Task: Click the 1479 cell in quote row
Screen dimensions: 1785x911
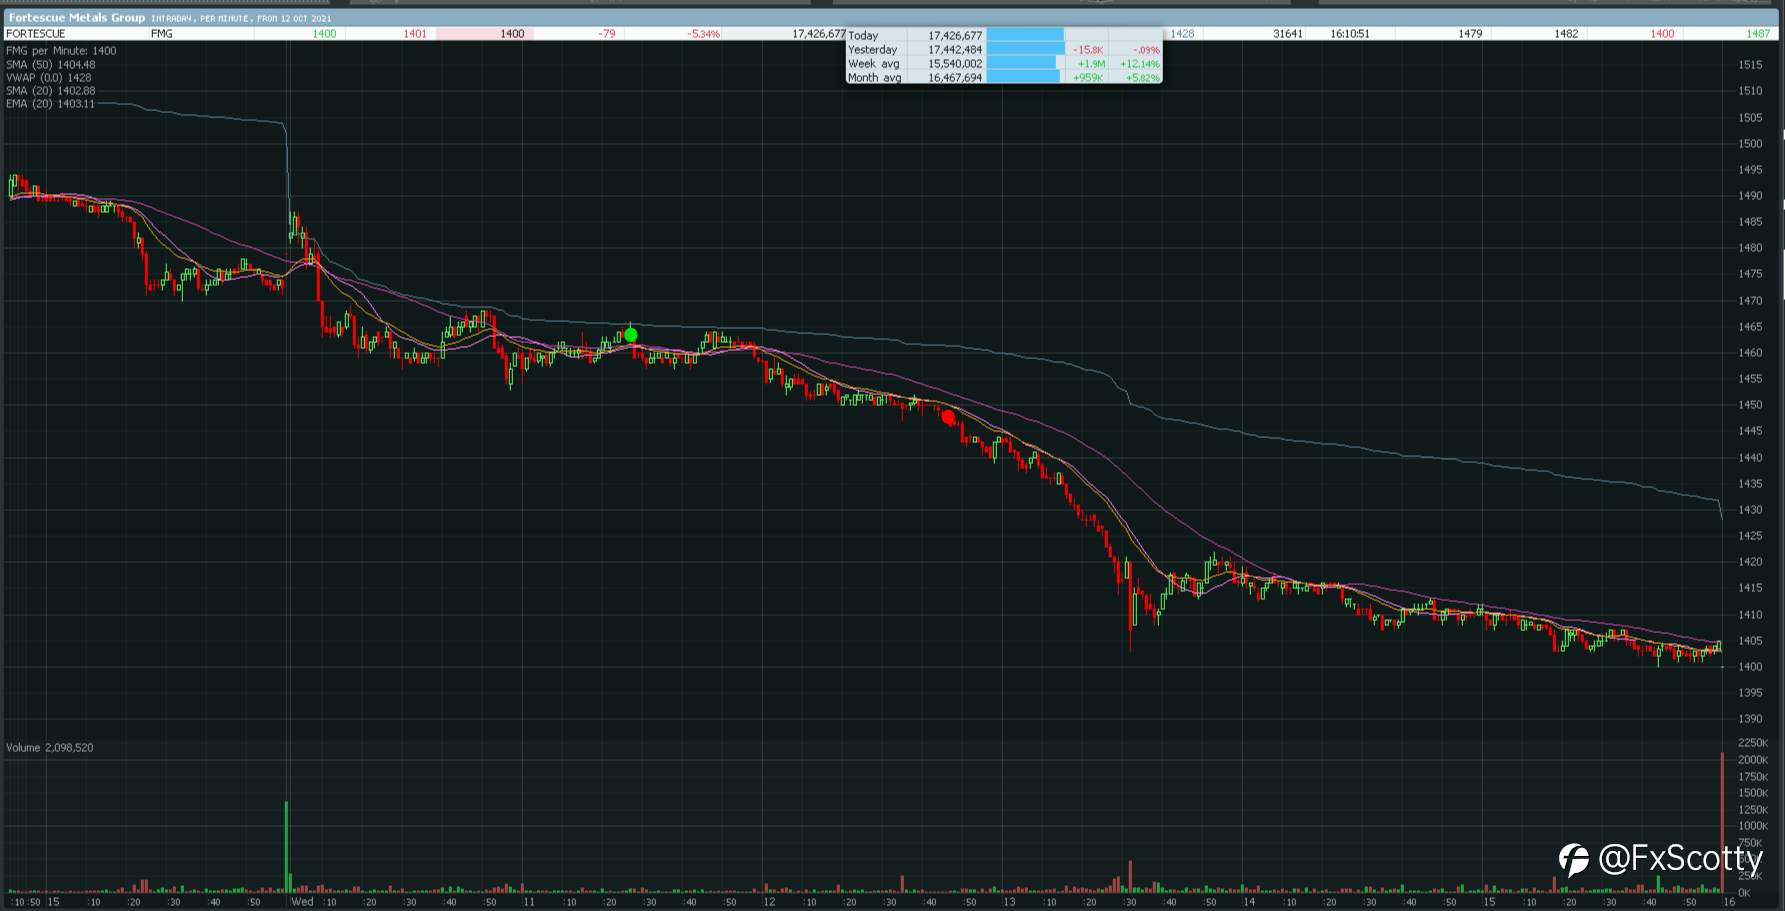Action: (1470, 34)
